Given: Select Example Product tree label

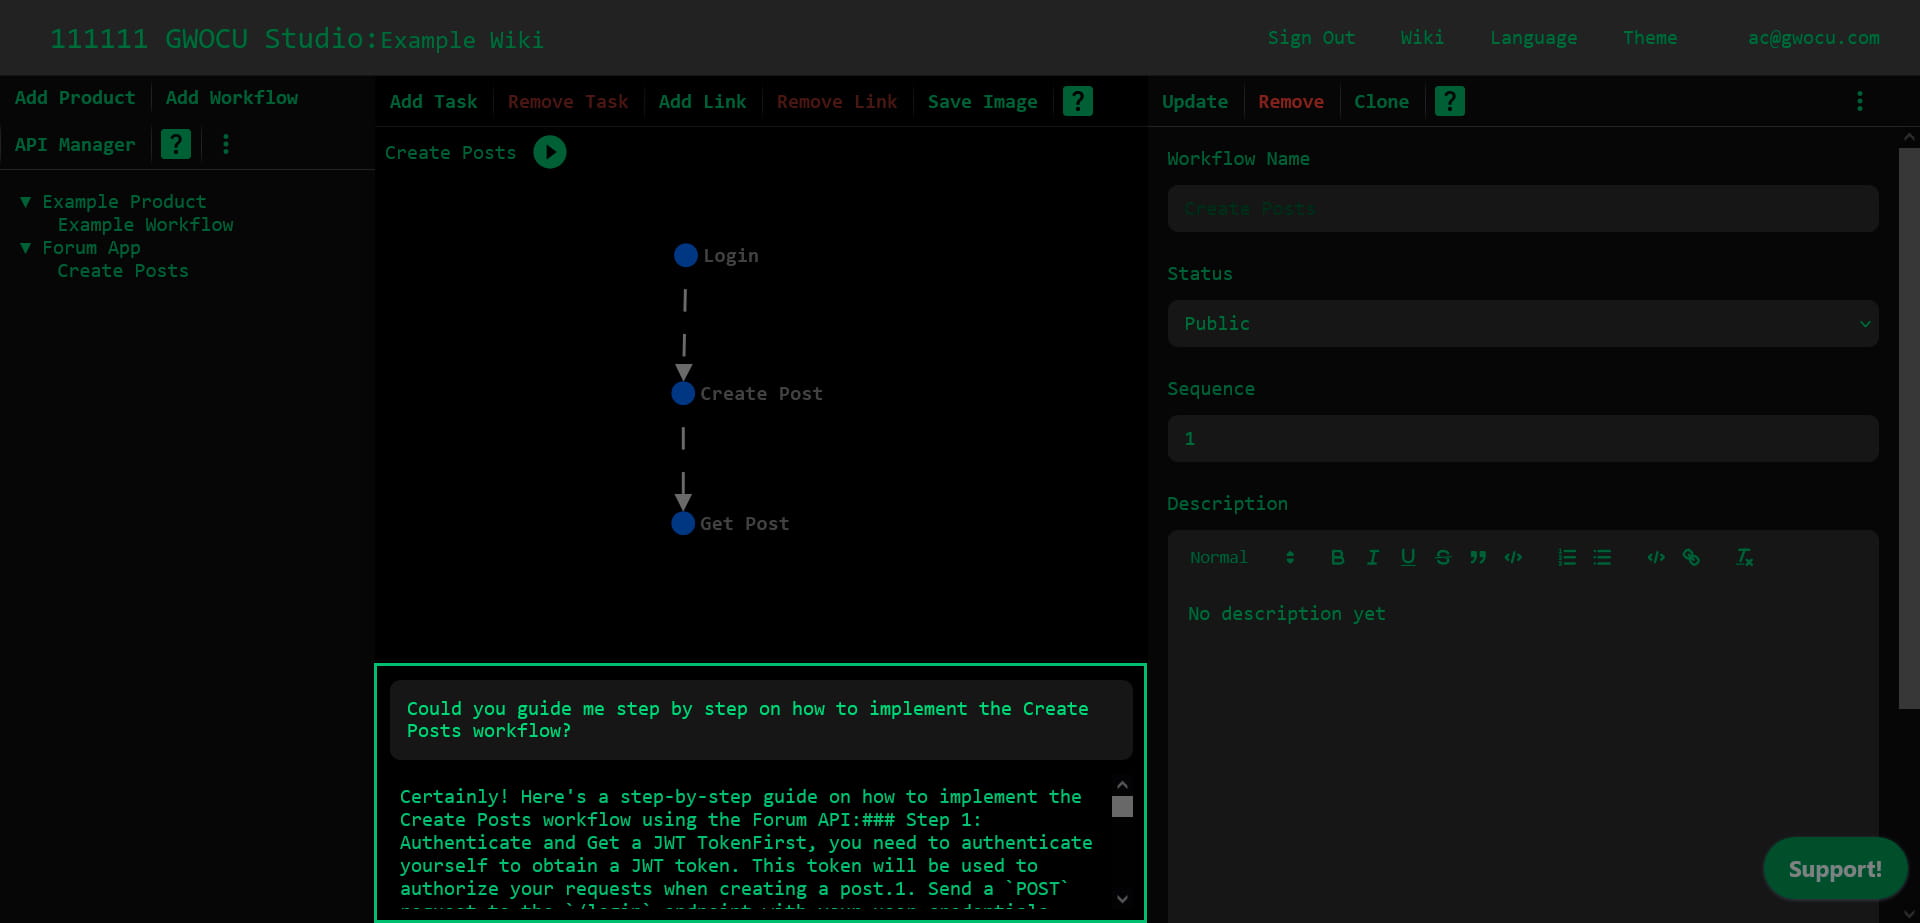Looking at the screenshot, I should (124, 201).
